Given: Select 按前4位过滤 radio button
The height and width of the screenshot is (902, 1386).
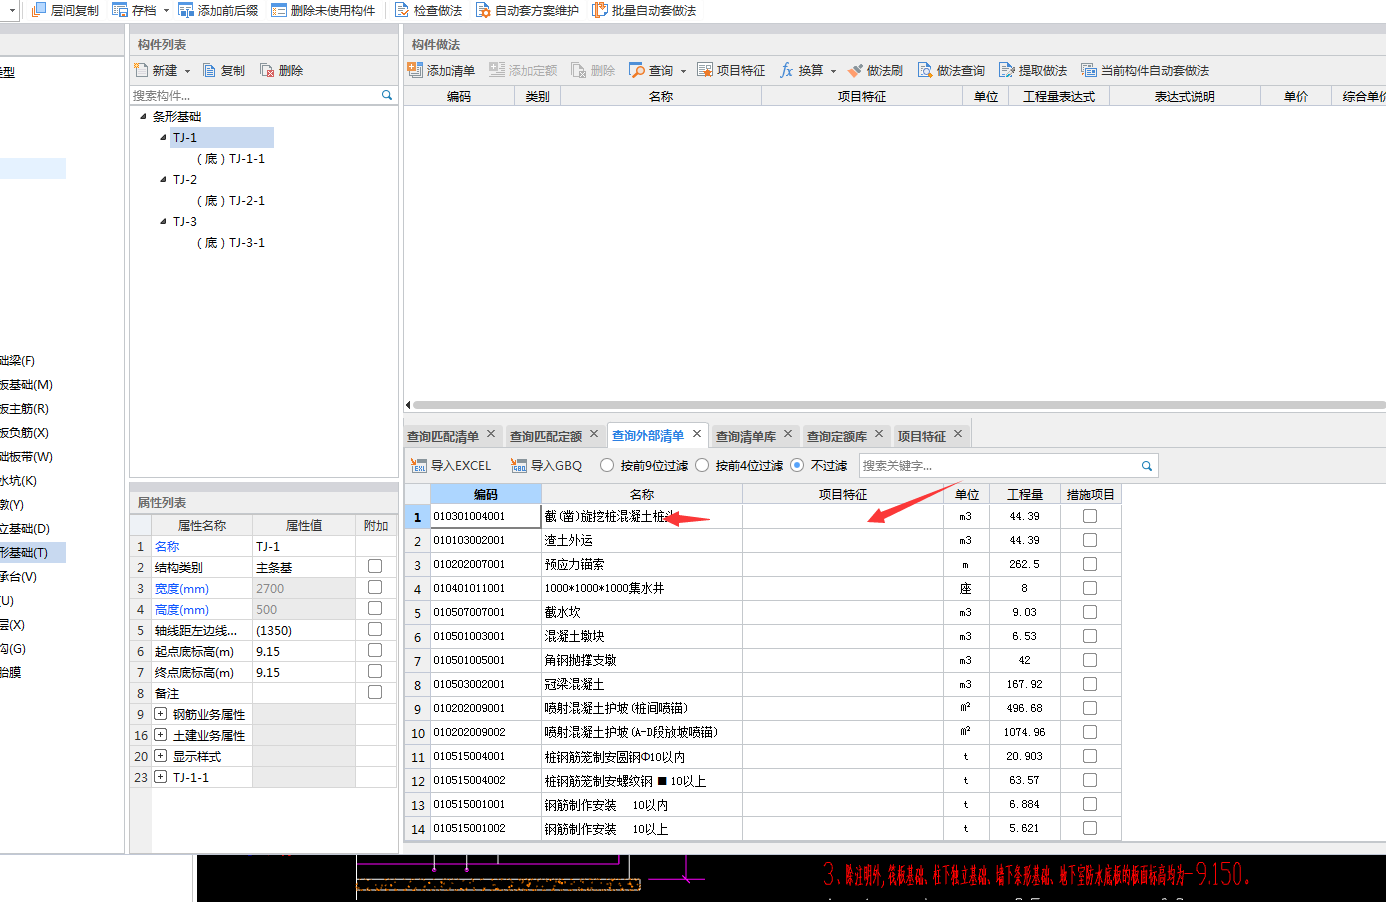Looking at the screenshot, I should [702, 465].
